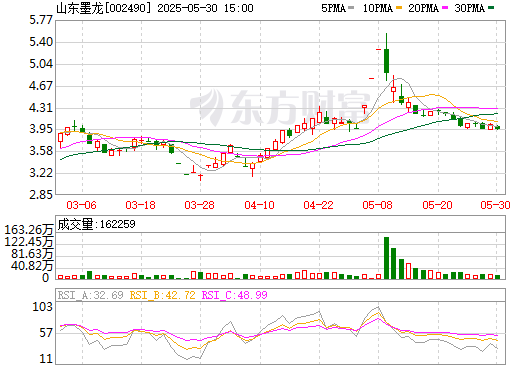Click the 成交量 volume label
The height and width of the screenshot is (365, 520).
[x=96, y=224]
